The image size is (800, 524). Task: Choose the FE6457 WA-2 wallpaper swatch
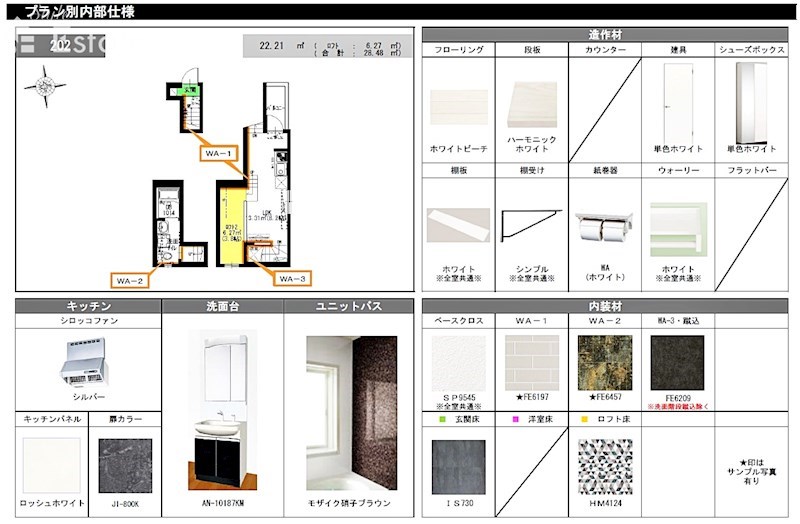click(604, 362)
